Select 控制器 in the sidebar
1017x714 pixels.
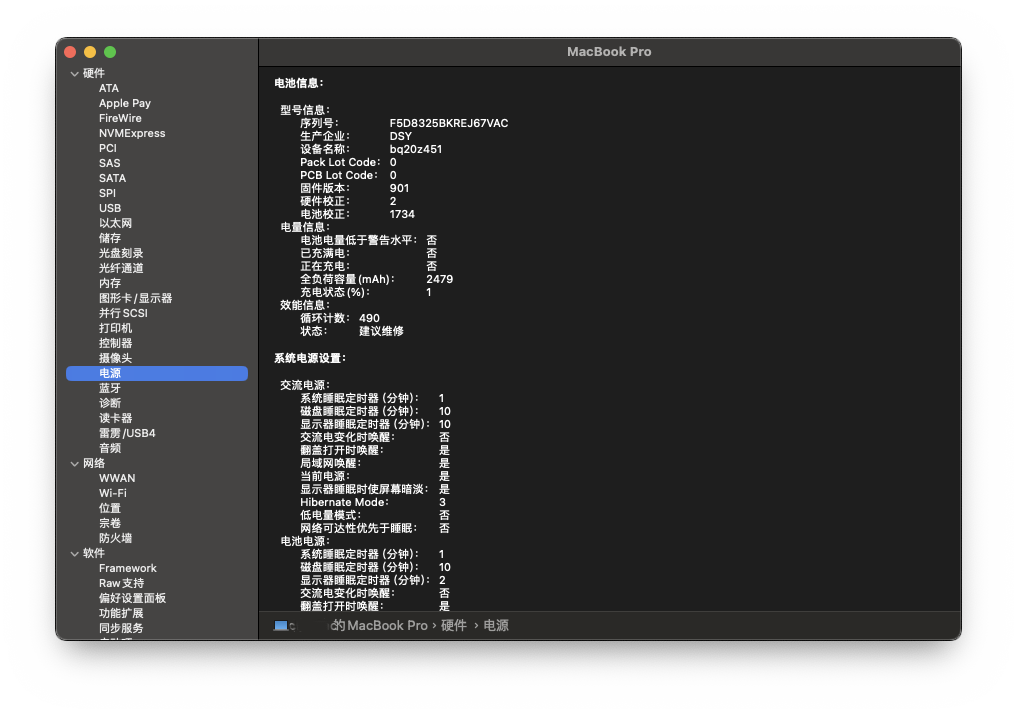(115, 343)
